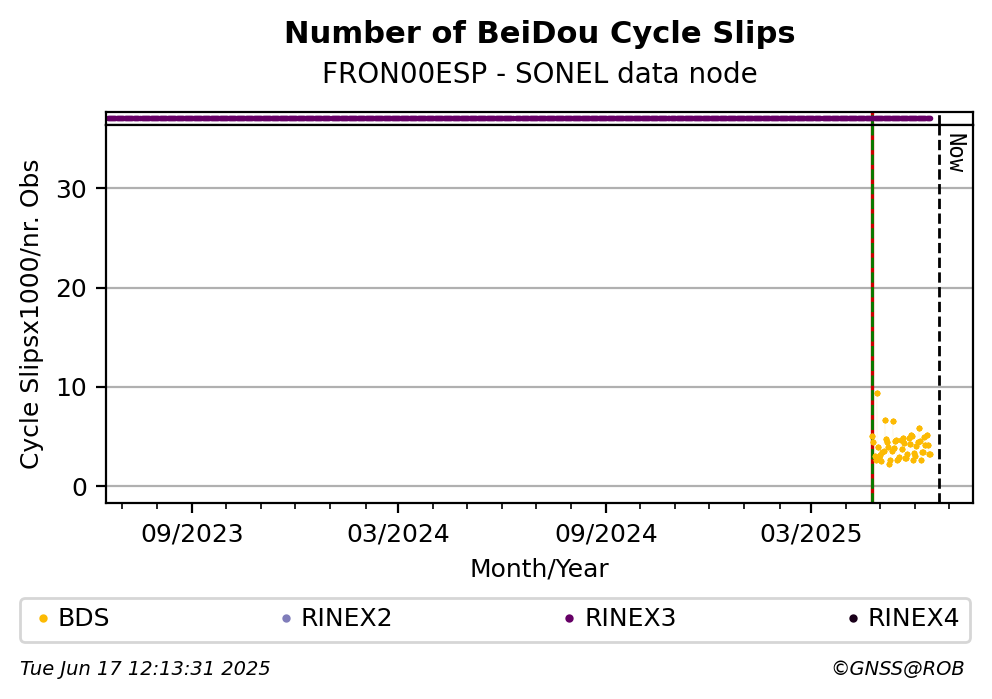Click the chart title Number of BeiDou Cycle Slips

pyautogui.click(x=540, y=33)
